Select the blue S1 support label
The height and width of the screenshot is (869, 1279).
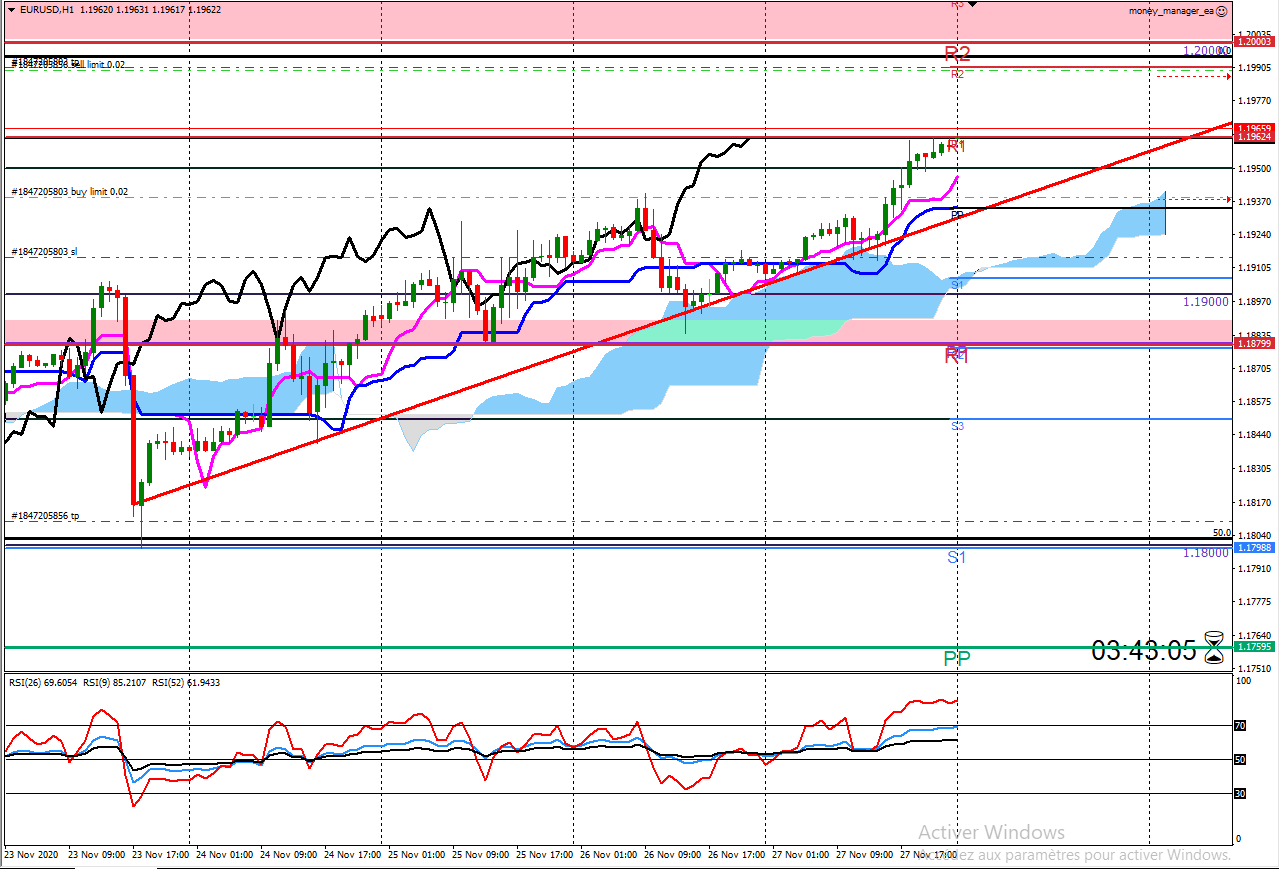[x=957, y=556]
